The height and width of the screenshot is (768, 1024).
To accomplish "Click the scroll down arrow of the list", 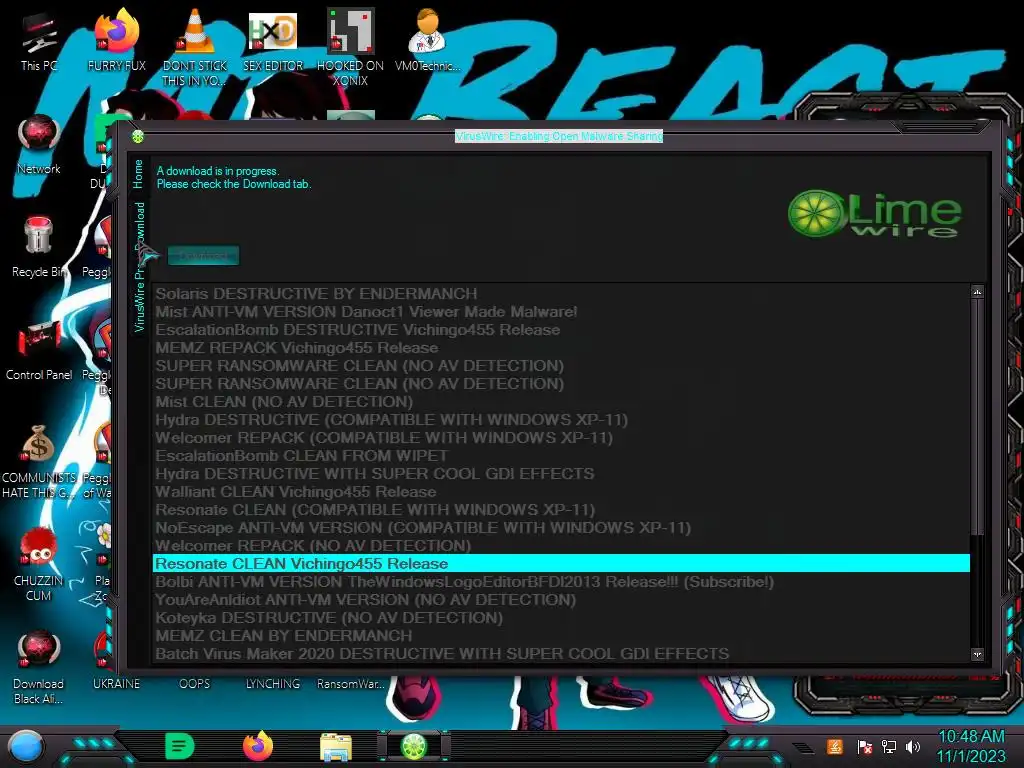I will click(x=977, y=654).
